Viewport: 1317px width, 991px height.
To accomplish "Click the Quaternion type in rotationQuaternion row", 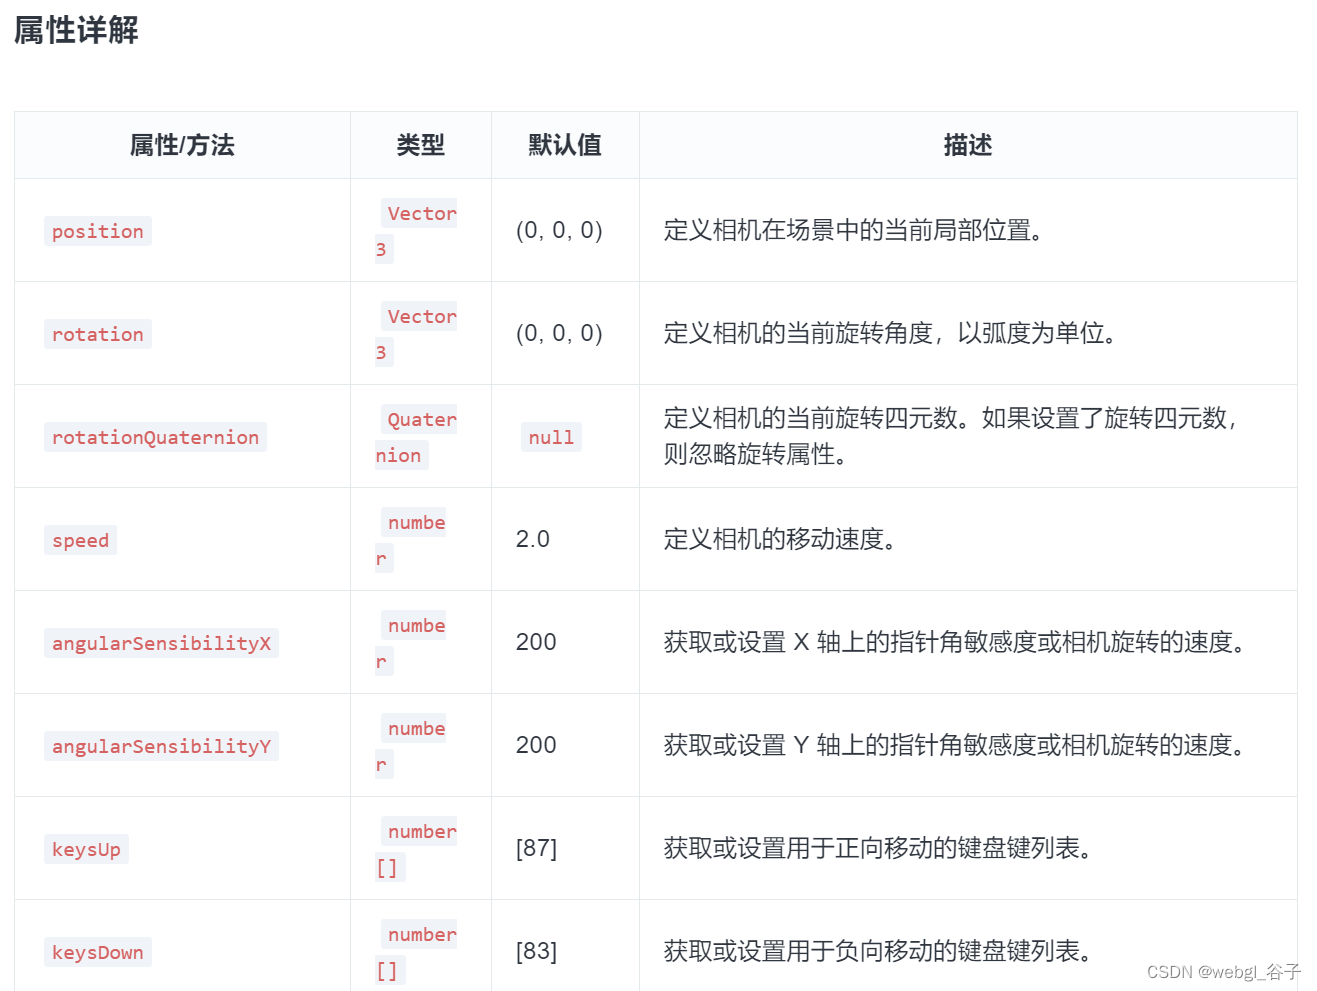I will [x=416, y=437].
